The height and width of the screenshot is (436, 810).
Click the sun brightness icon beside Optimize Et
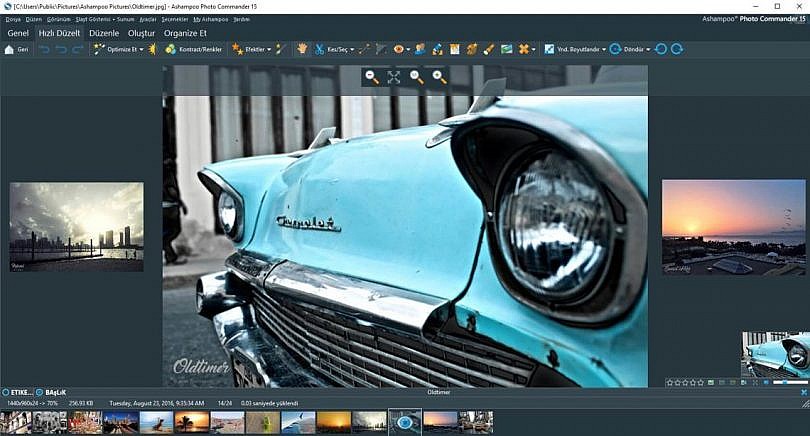click(152, 49)
